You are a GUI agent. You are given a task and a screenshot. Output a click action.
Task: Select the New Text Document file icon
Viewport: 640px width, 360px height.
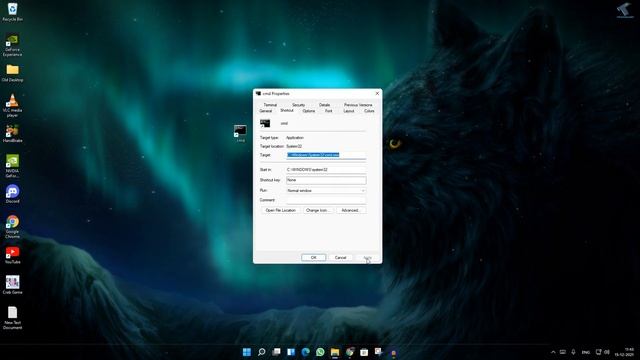(x=12, y=318)
